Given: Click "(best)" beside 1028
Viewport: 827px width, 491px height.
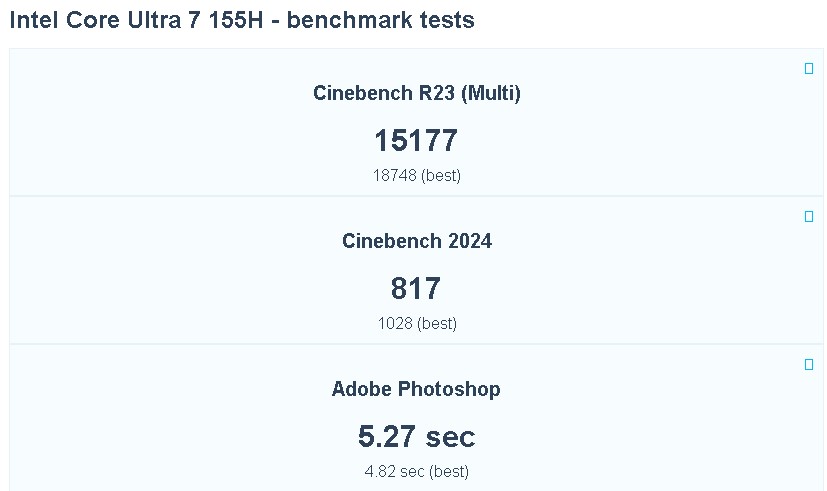Looking at the screenshot, I should coord(437,323).
